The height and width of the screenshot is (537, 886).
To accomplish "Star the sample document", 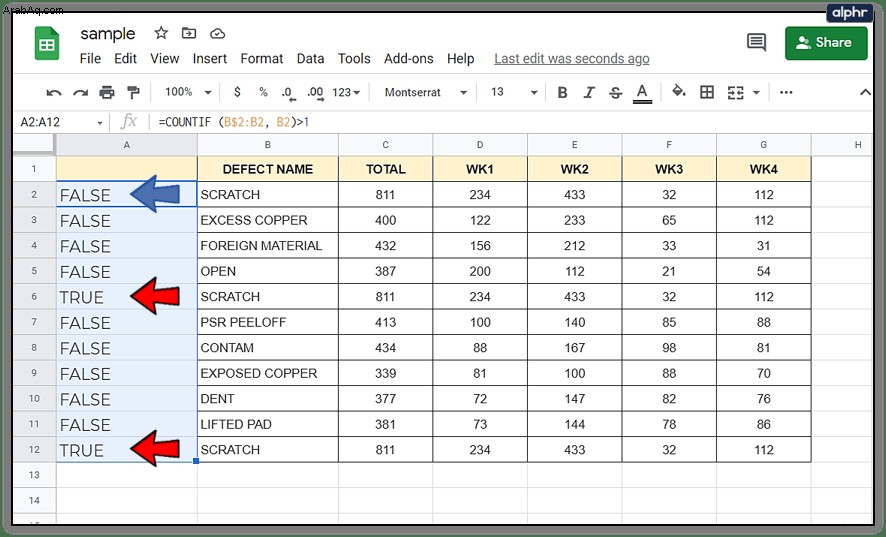I will click(161, 33).
